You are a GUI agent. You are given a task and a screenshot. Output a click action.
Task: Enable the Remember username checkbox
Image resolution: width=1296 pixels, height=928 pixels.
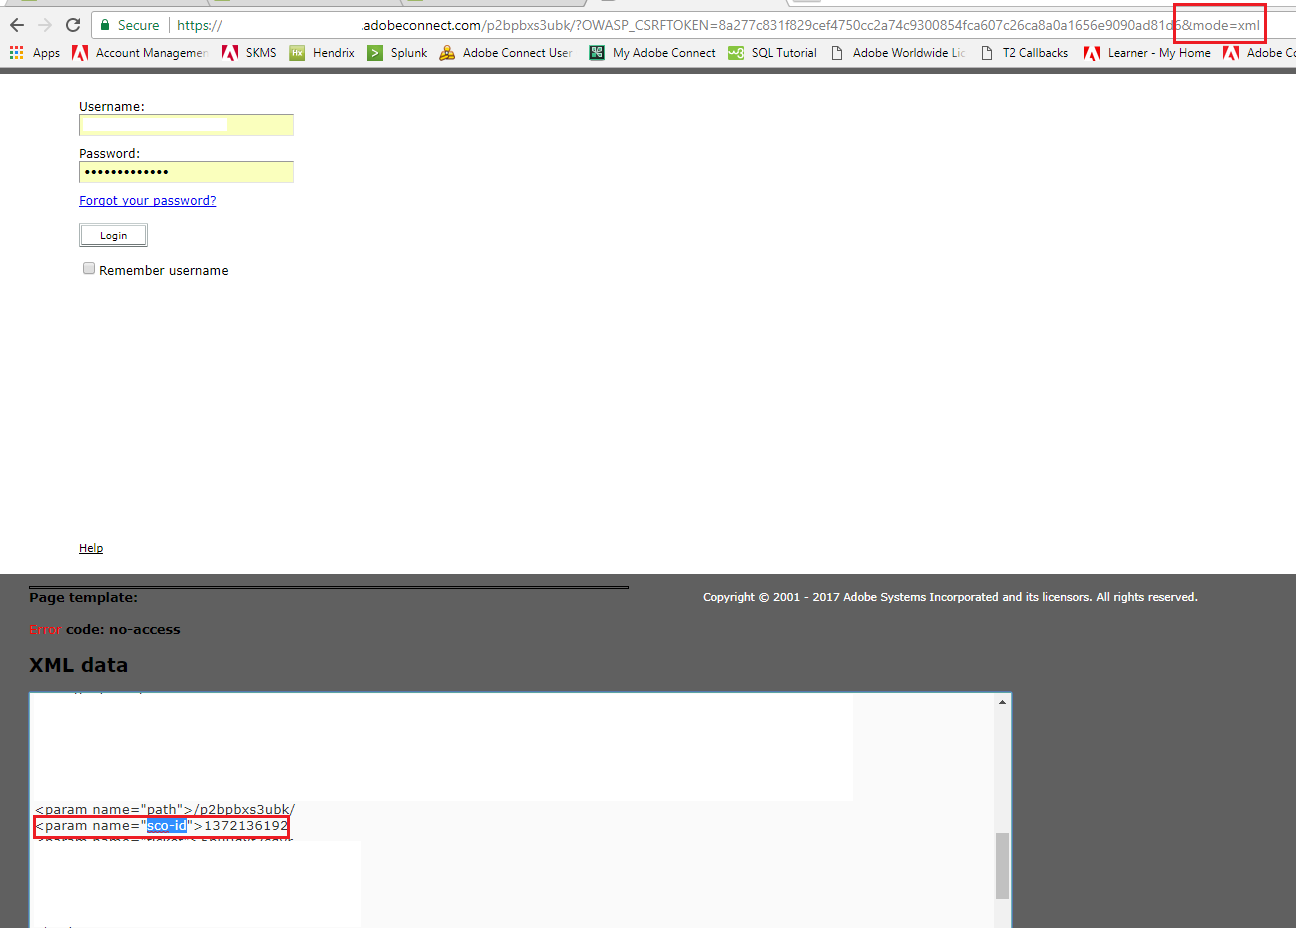pyautogui.click(x=89, y=268)
